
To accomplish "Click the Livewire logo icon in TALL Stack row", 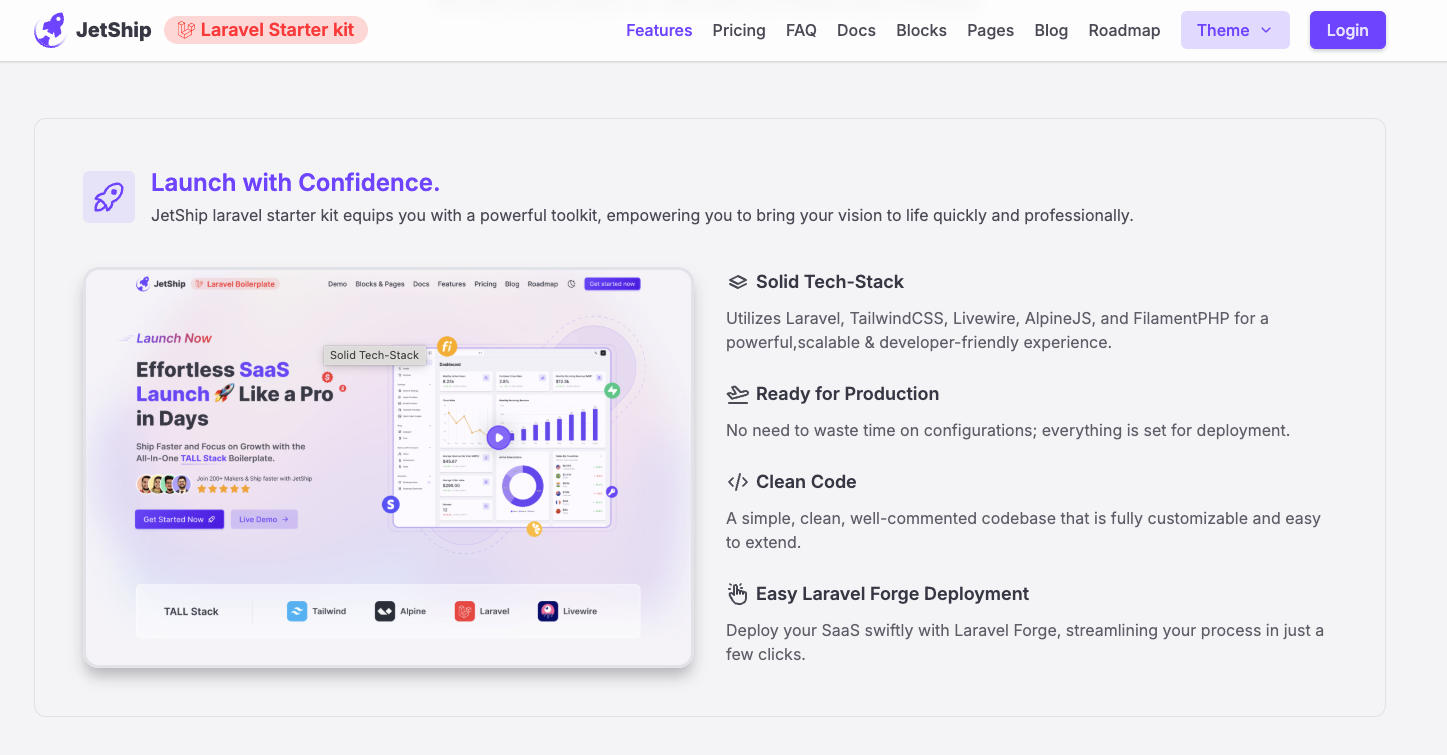I will 548,611.
